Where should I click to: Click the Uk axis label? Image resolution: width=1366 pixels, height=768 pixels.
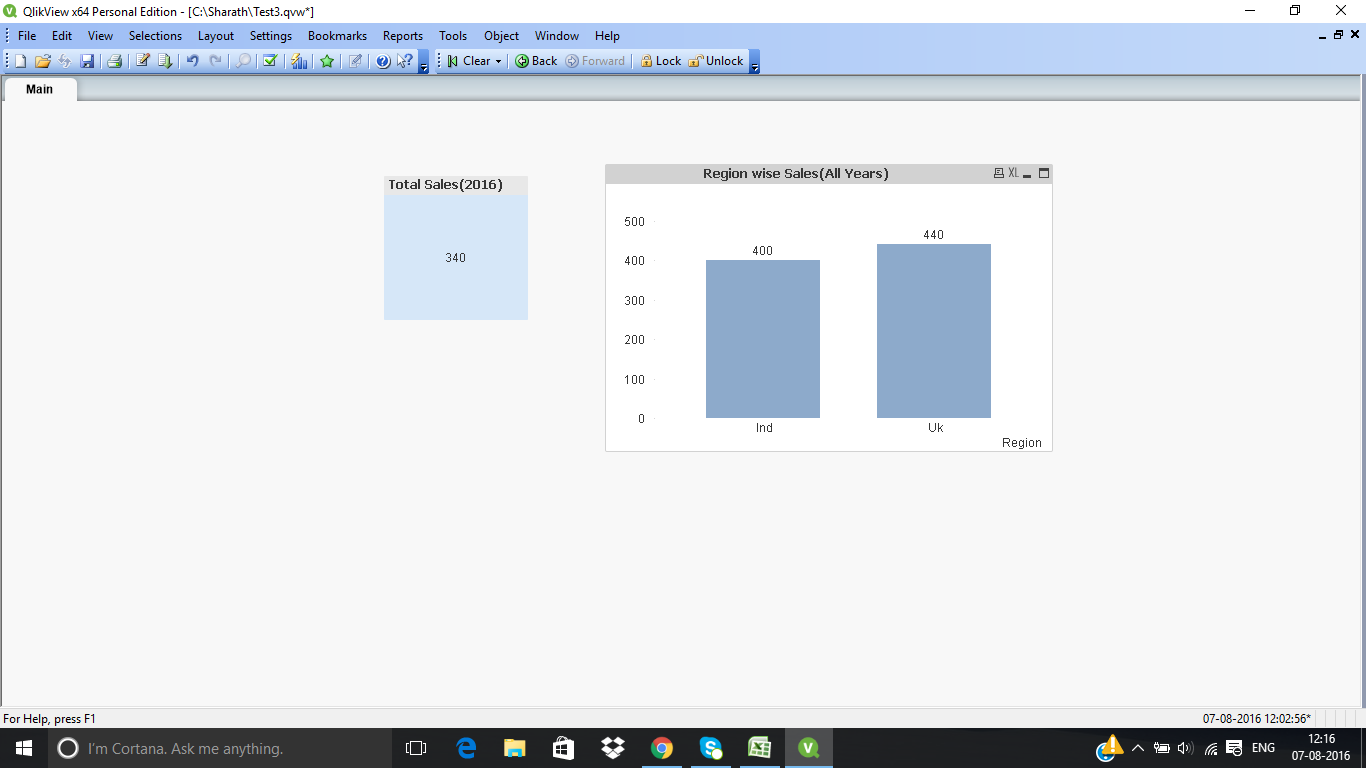(x=936, y=428)
